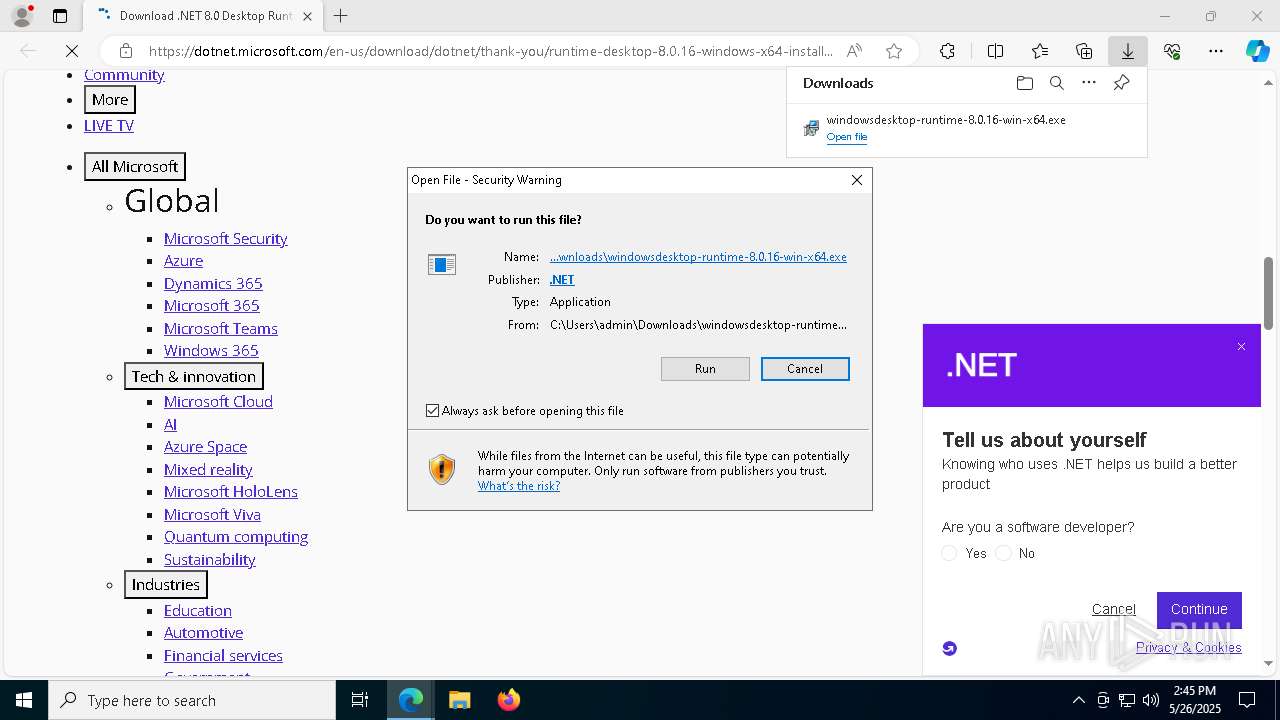Open Collections icon in toolbar
Screen dimensions: 1280x720
click(1084, 51)
